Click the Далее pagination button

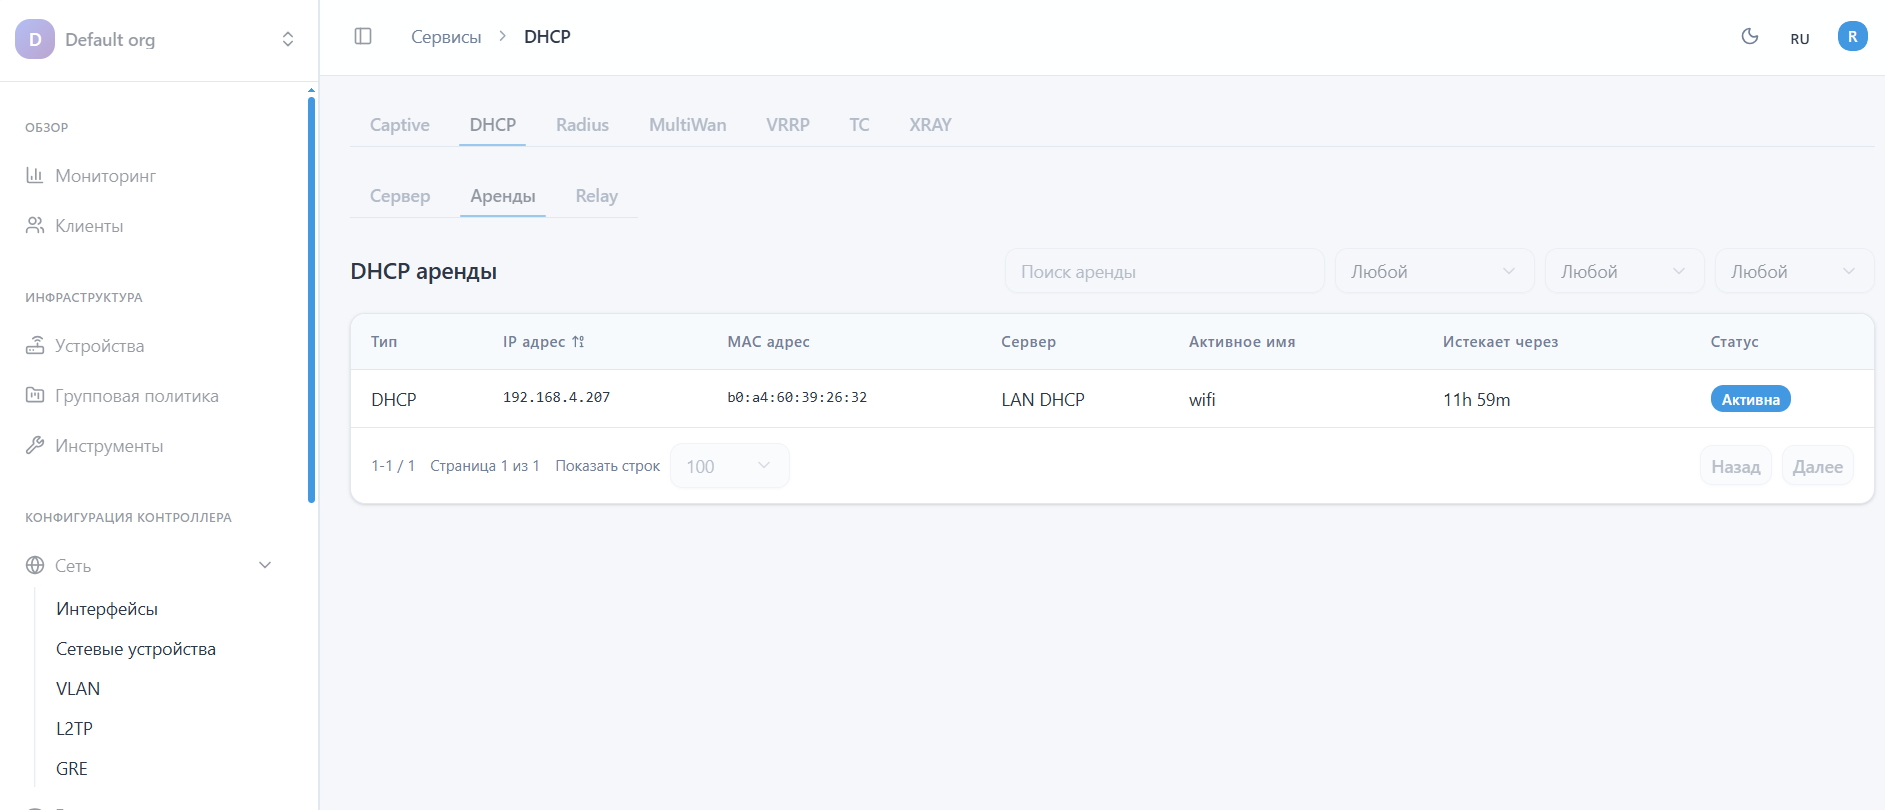(x=1818, y=466)
